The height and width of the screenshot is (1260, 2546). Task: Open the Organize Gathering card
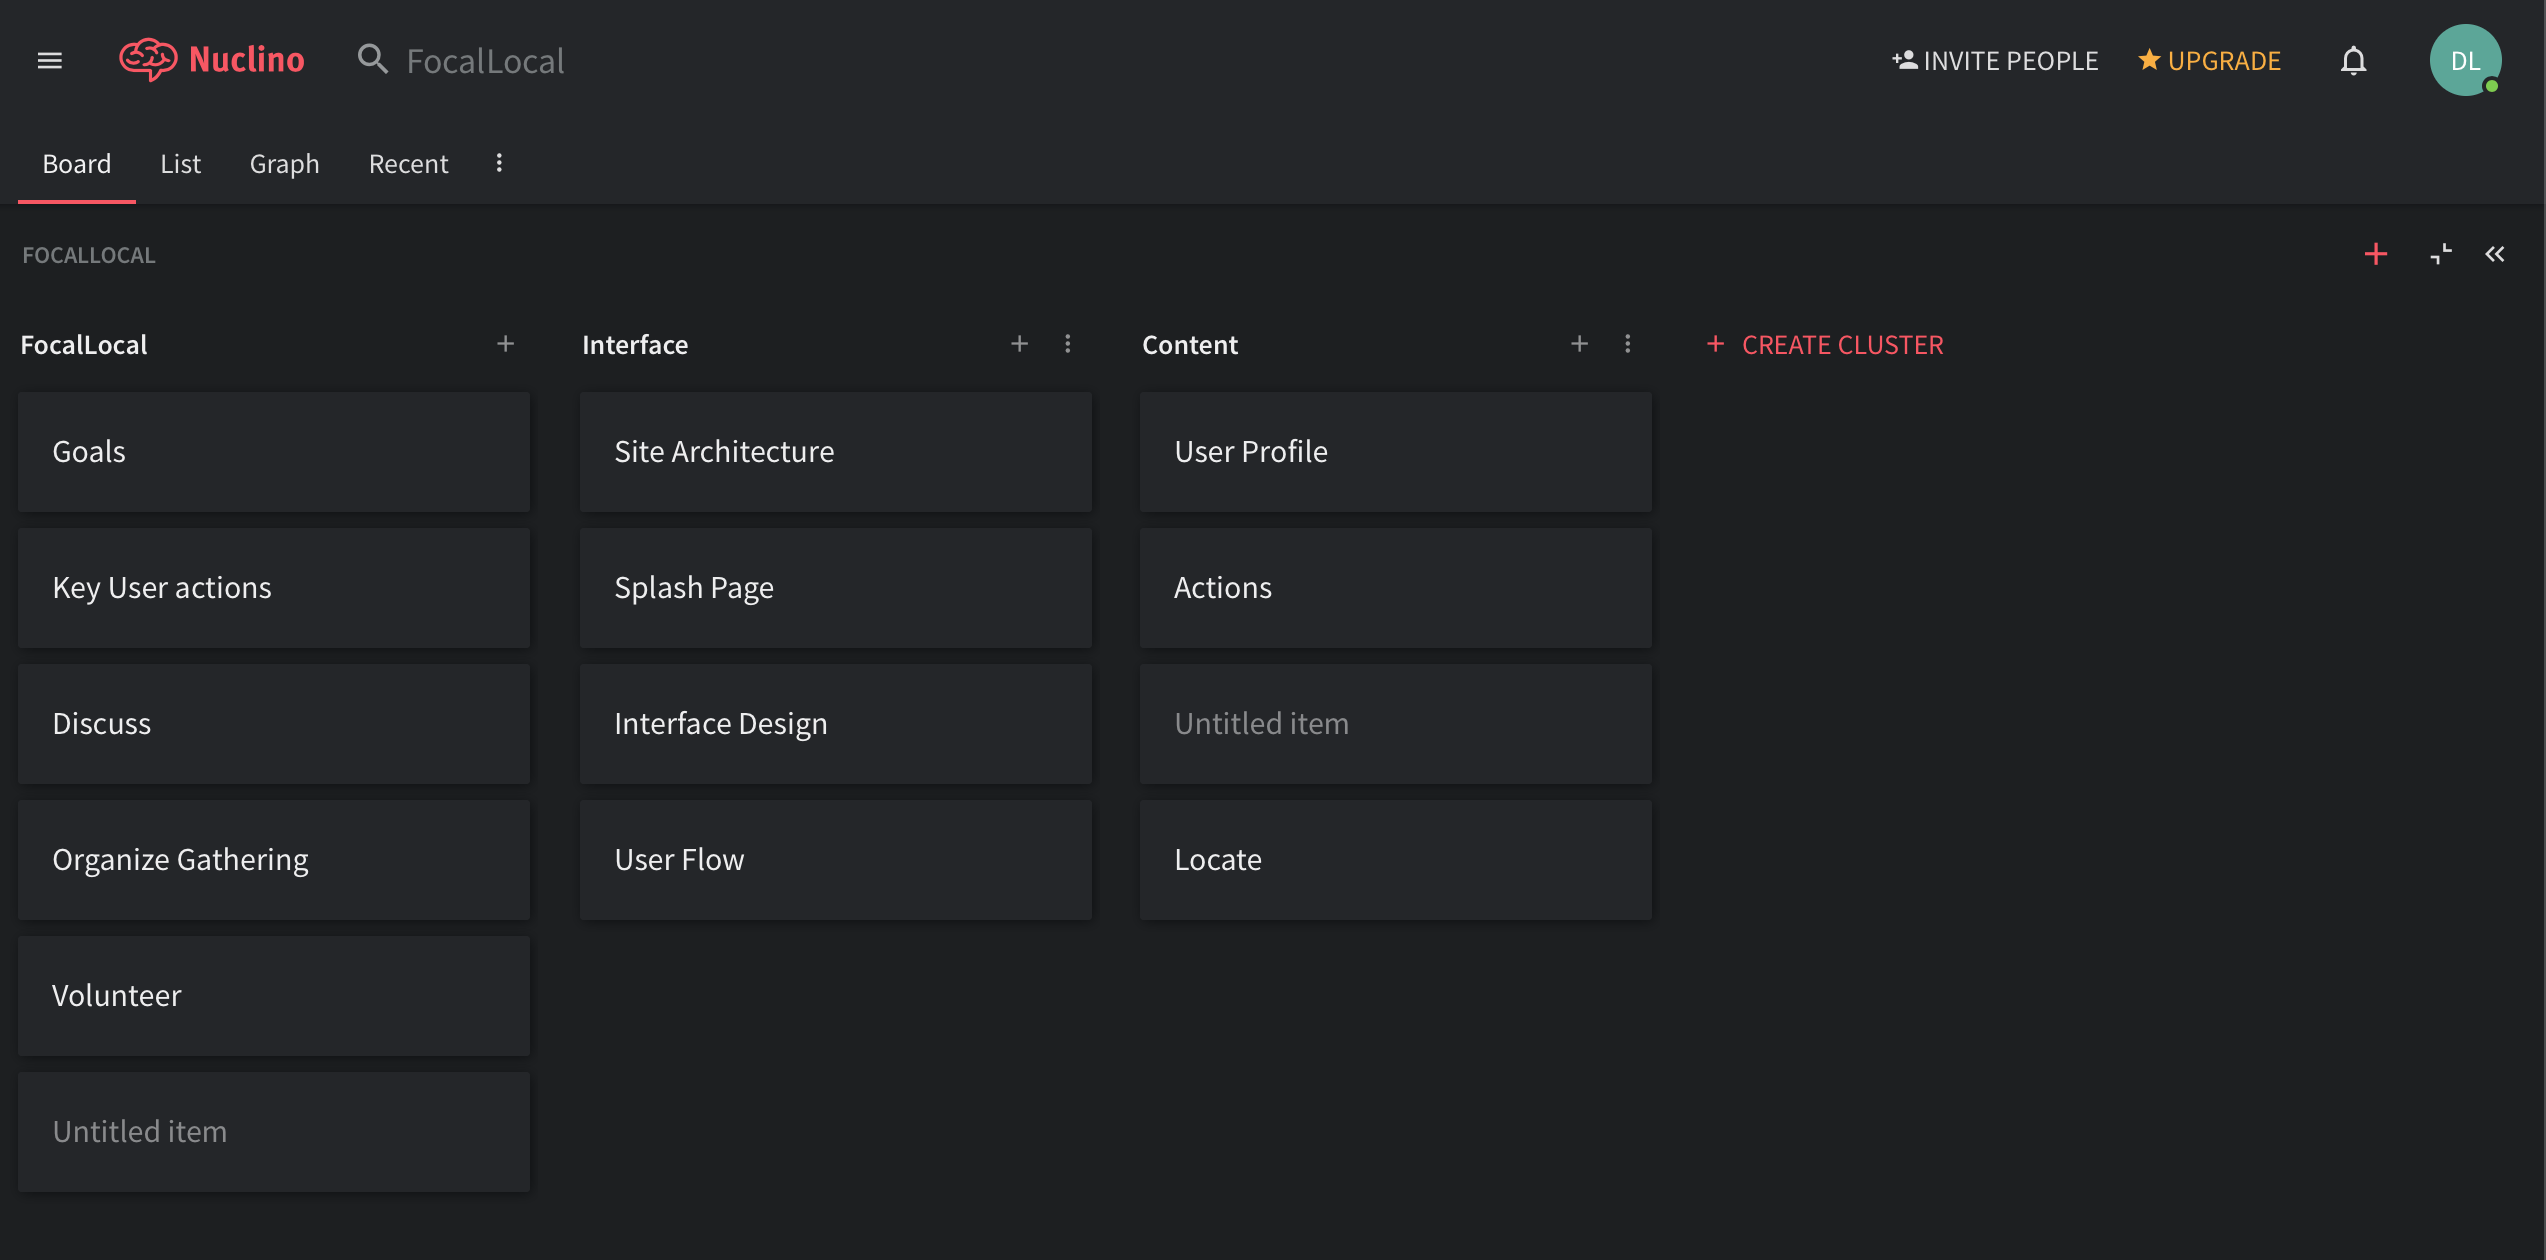274,860
